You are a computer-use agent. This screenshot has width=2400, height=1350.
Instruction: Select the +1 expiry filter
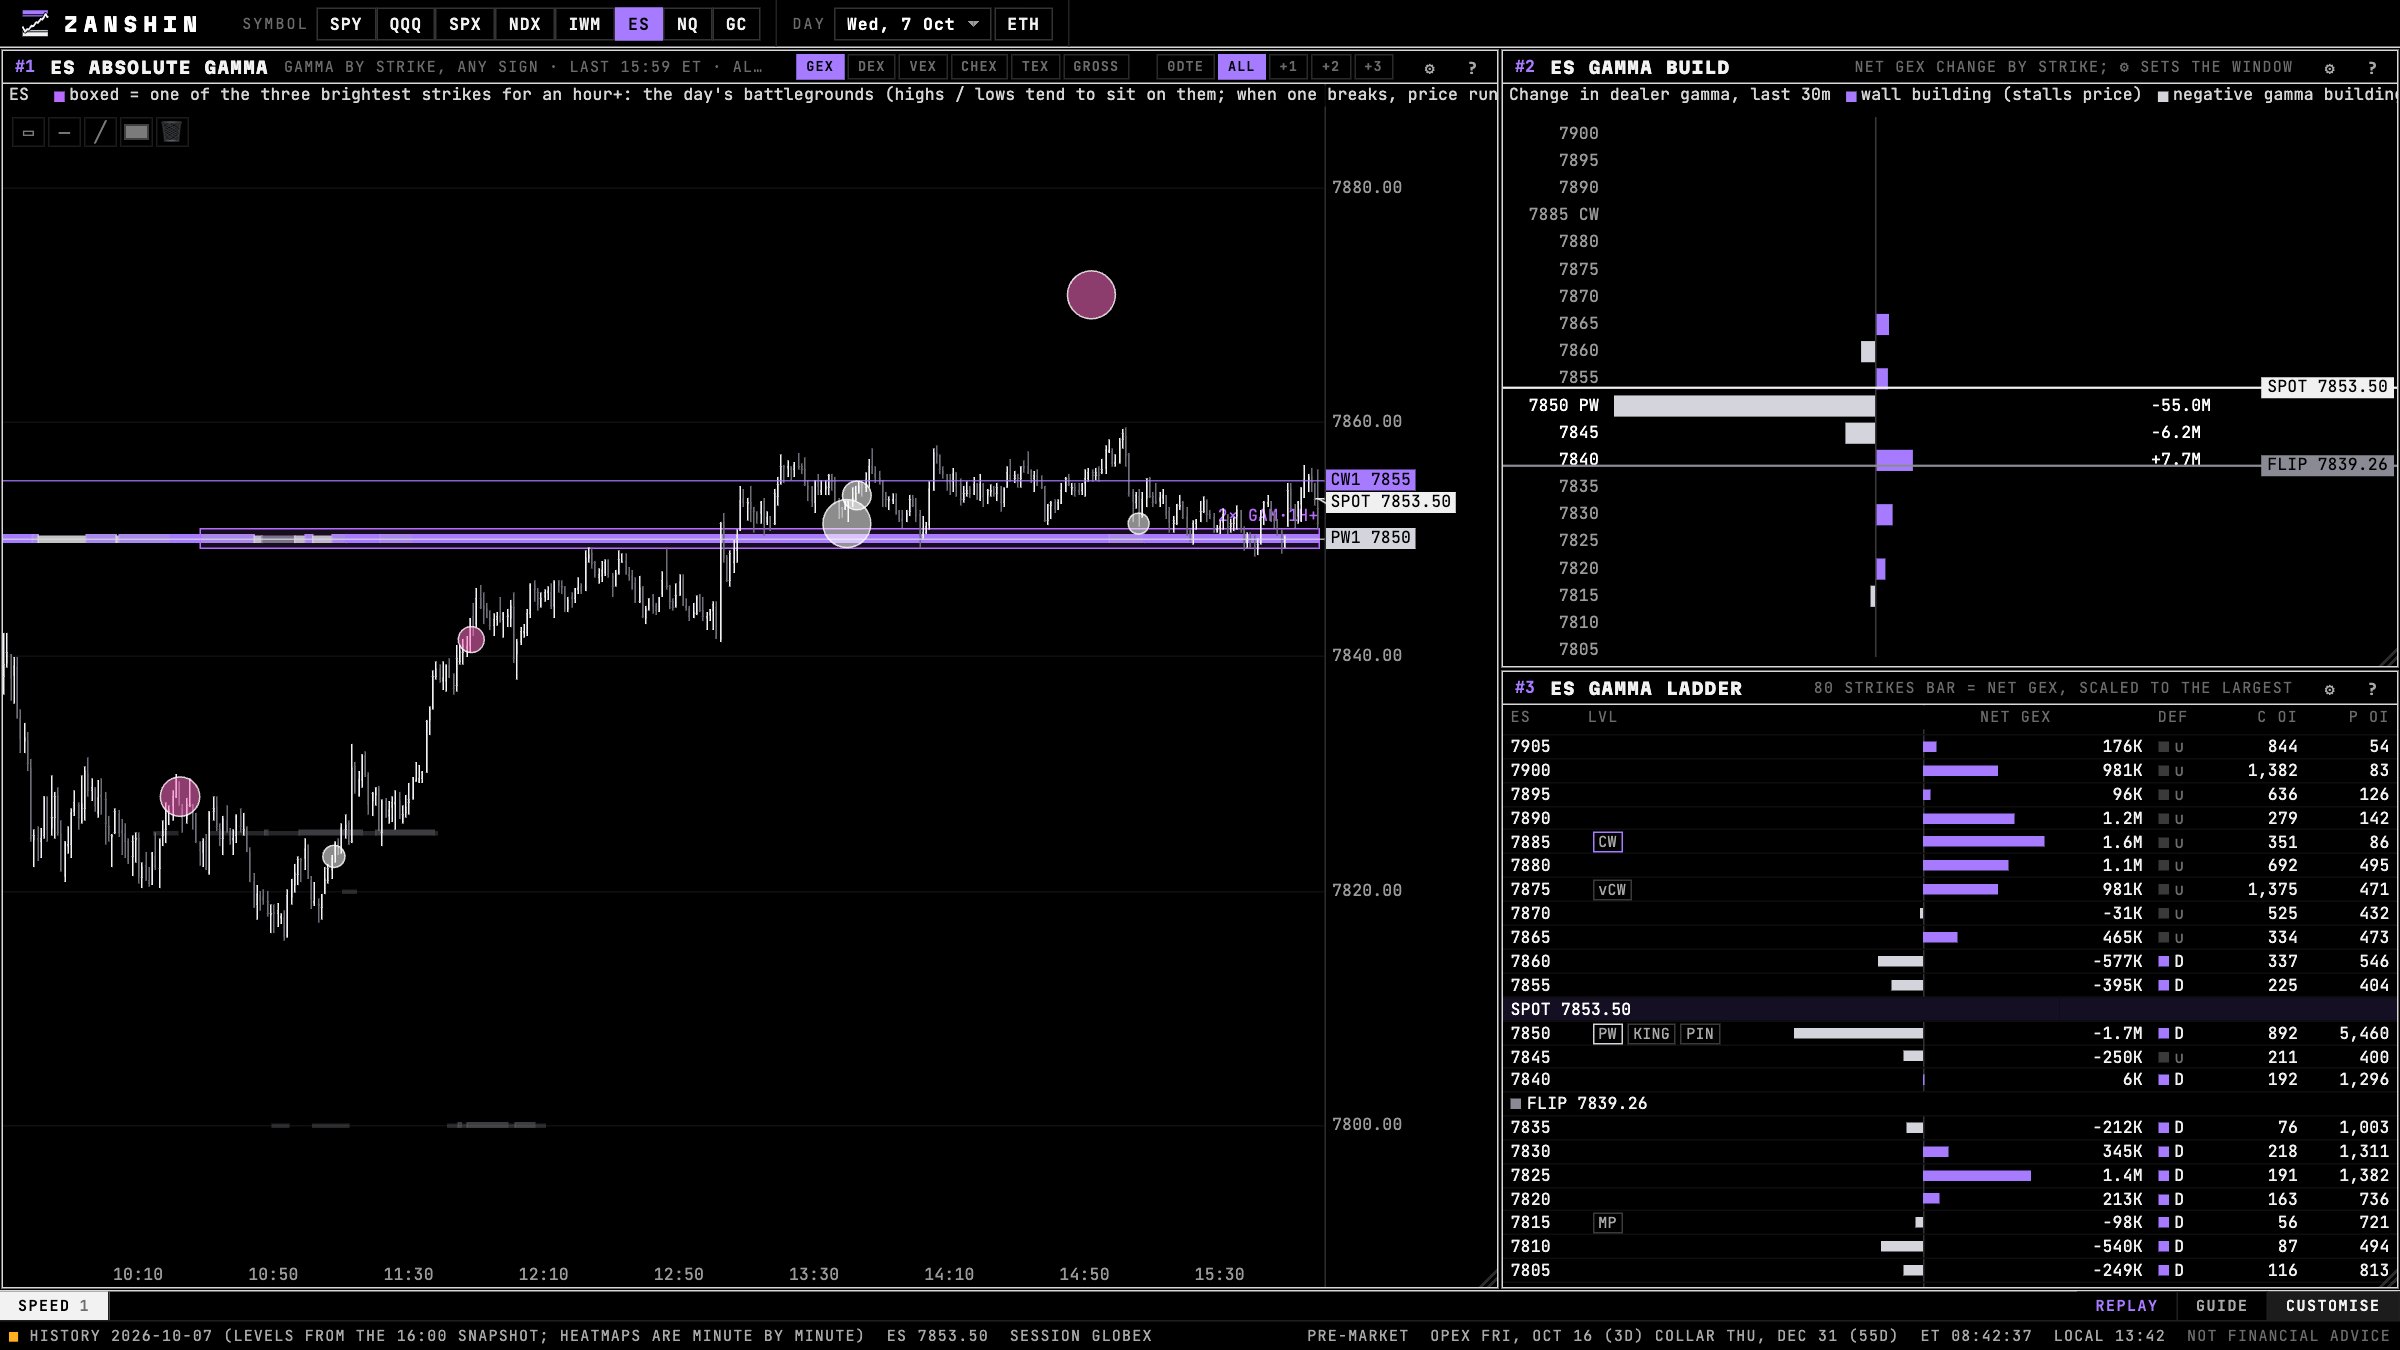point(1288,67)
